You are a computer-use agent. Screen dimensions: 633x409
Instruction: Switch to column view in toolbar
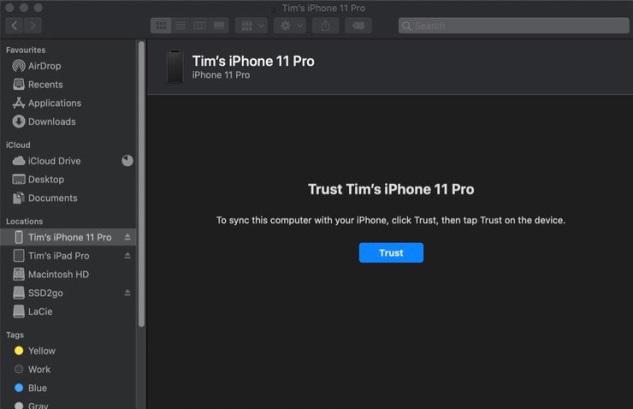click(200, 26)
